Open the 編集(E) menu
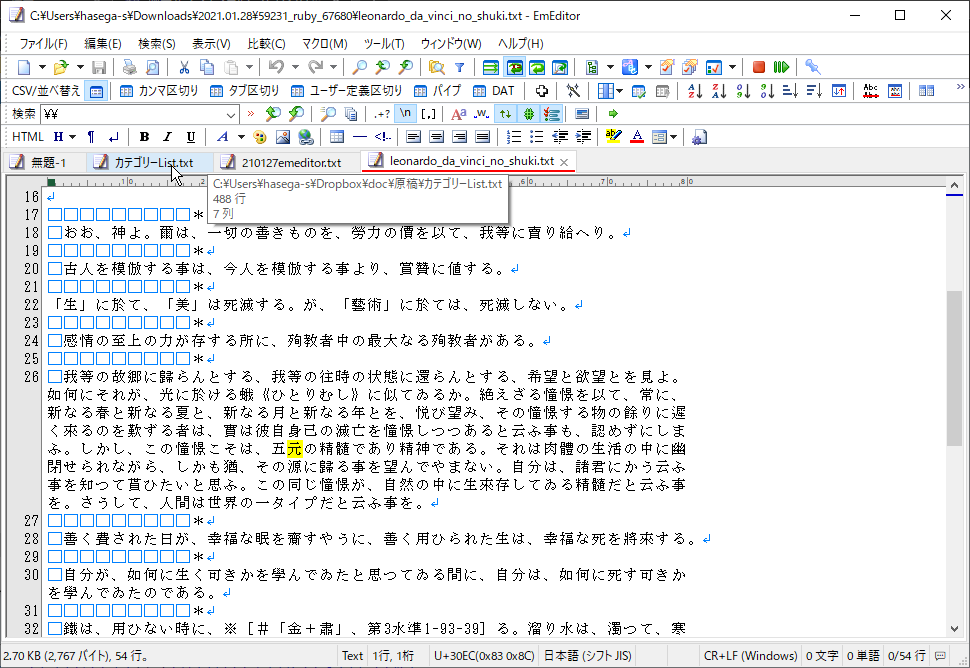The width and height of the screenshot is (970, 668). [103, 43]
